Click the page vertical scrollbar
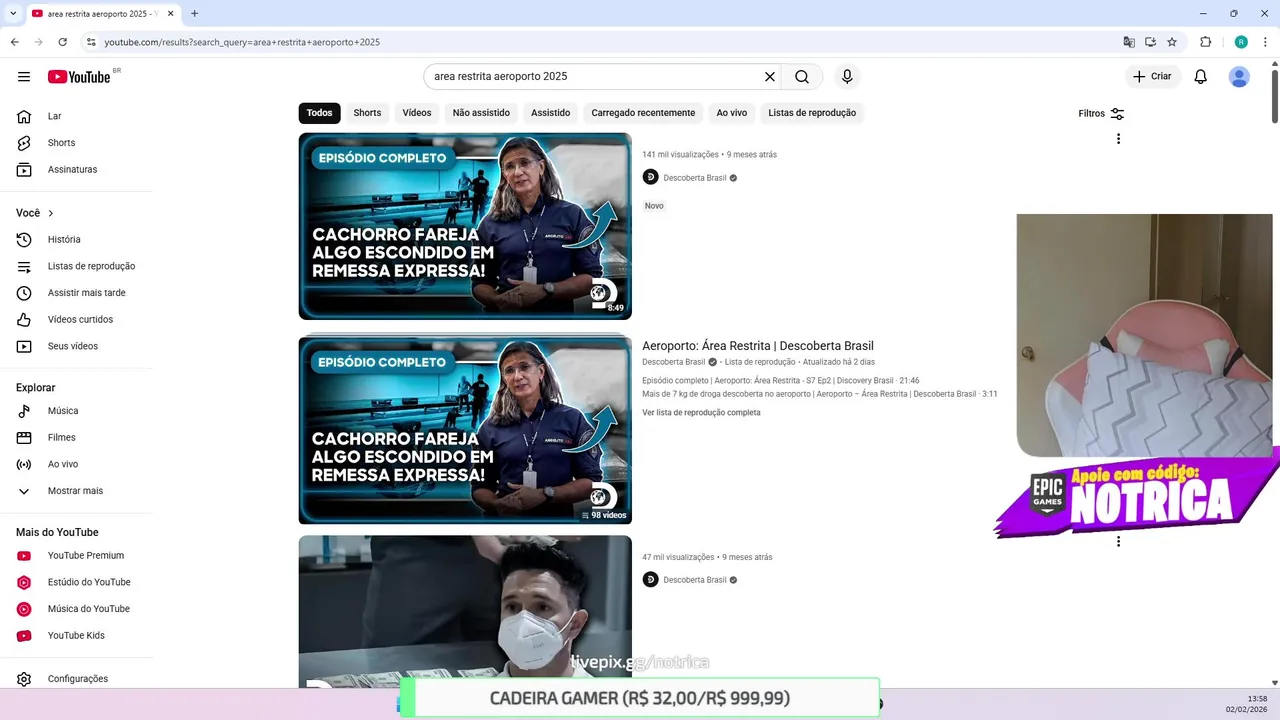1280x720 pixels. click(x=1275, y=98)
